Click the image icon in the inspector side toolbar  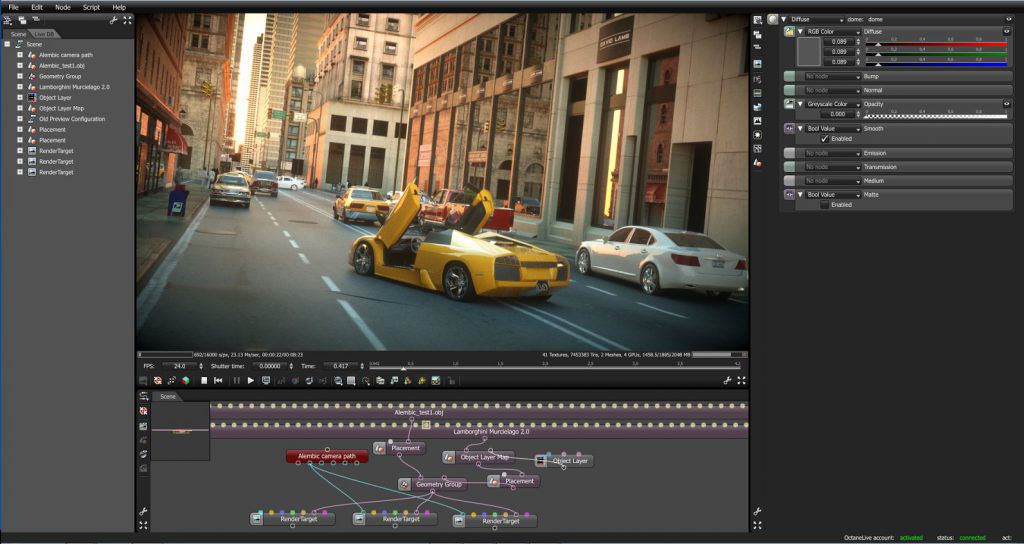758,121
